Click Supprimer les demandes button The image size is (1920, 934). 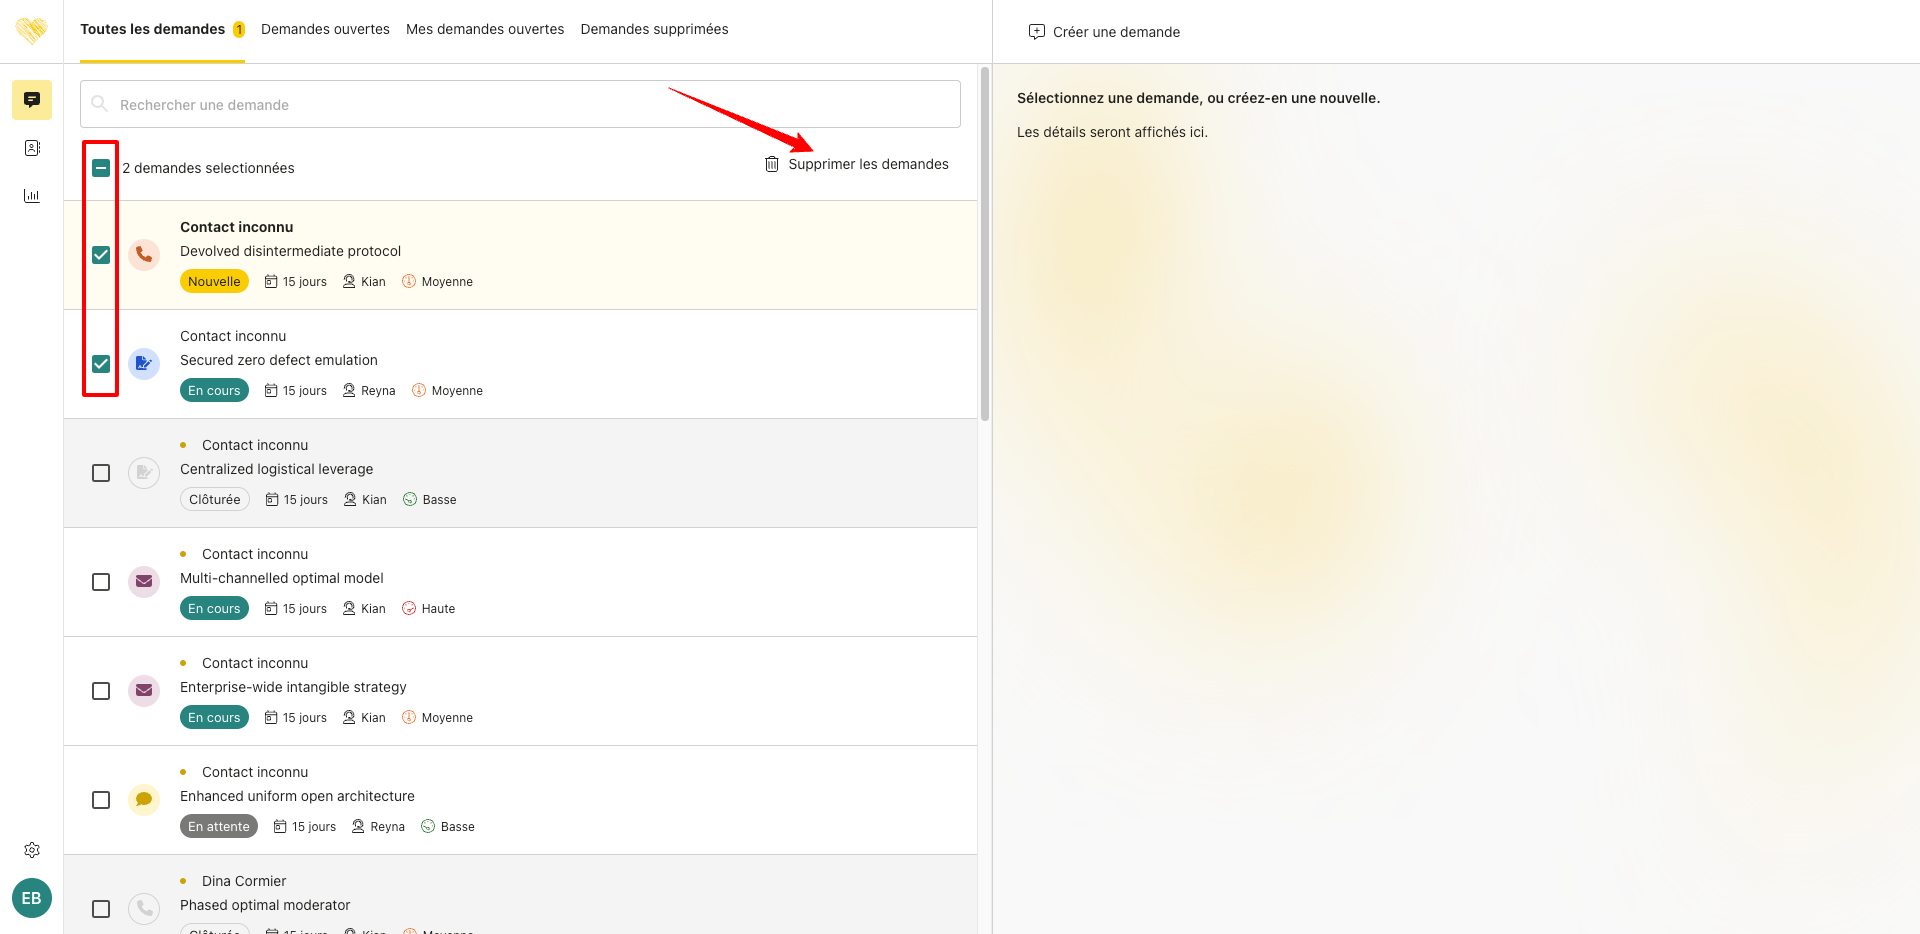[857, 164]
